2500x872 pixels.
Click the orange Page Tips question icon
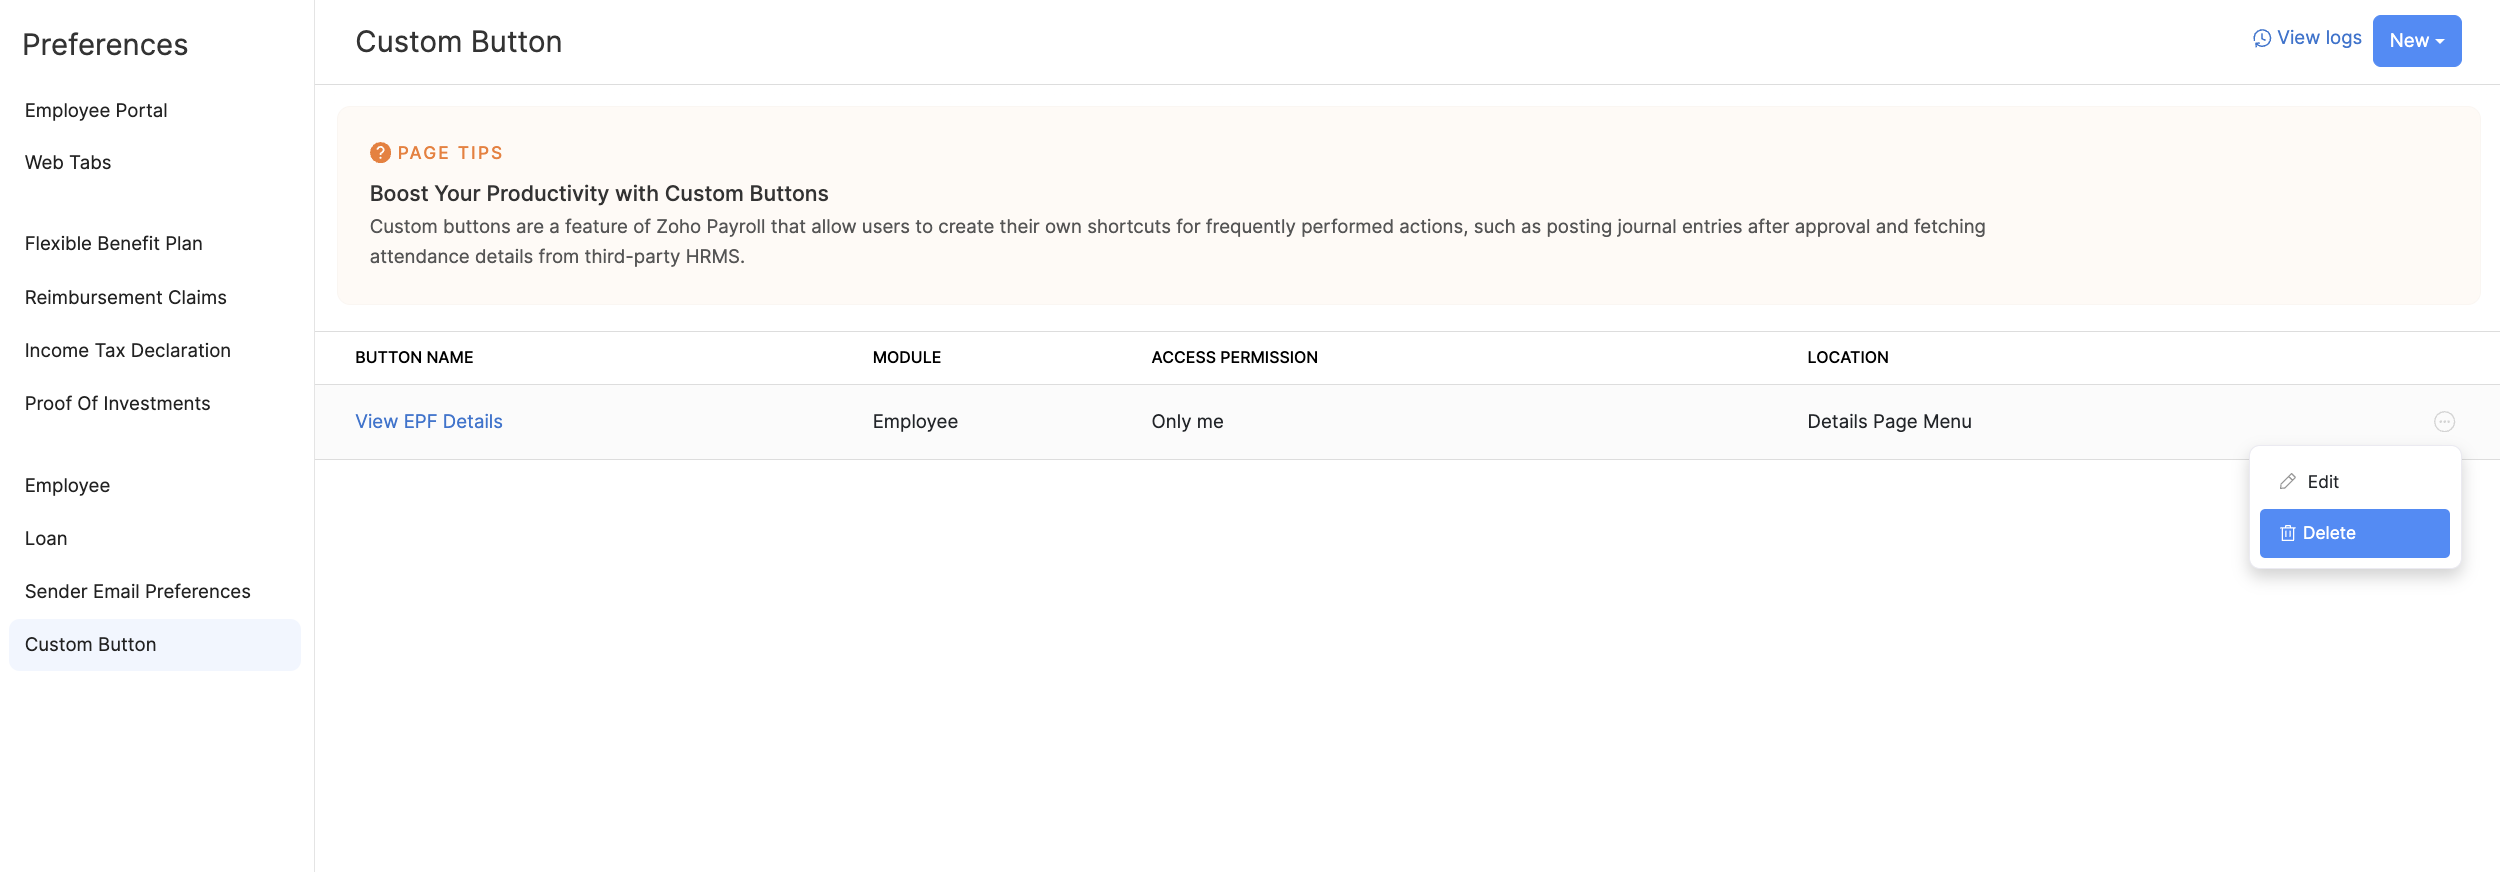coord(380,153)
